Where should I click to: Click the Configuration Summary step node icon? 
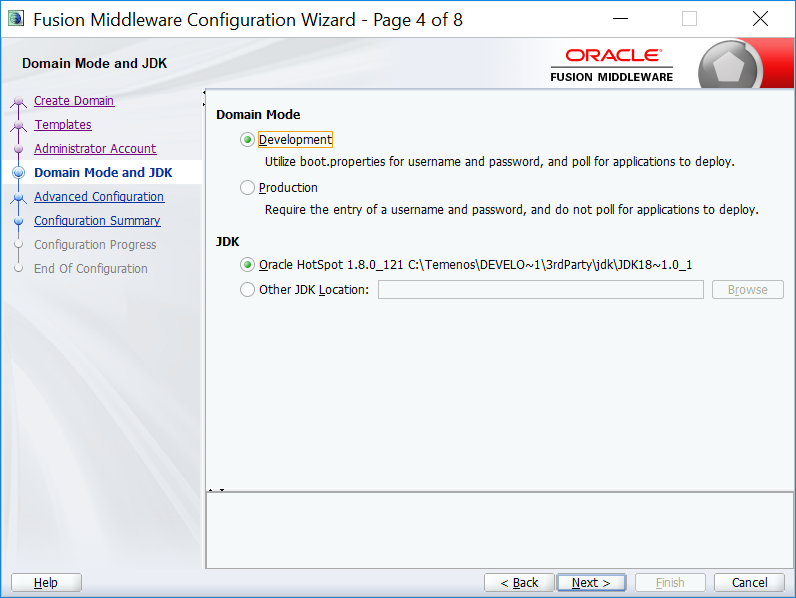(x=18, y=221)
